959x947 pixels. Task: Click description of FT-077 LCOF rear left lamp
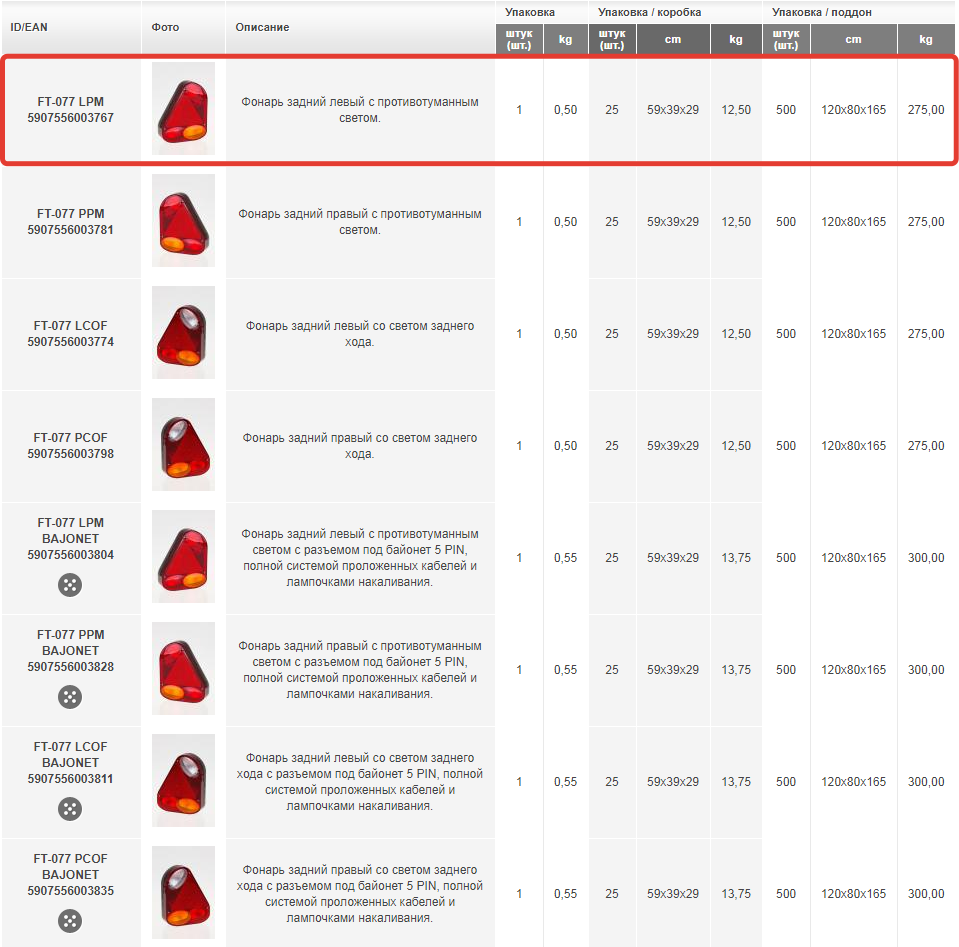360,334
